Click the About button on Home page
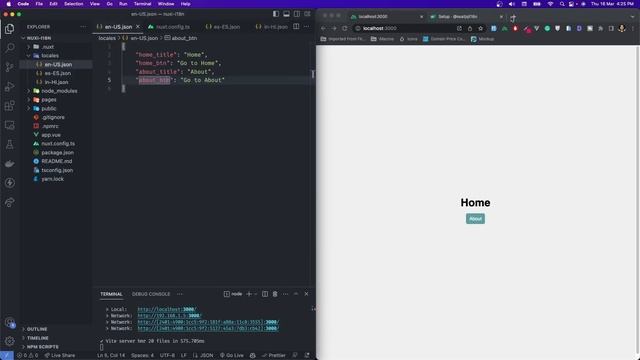 (x=476, y=219)
